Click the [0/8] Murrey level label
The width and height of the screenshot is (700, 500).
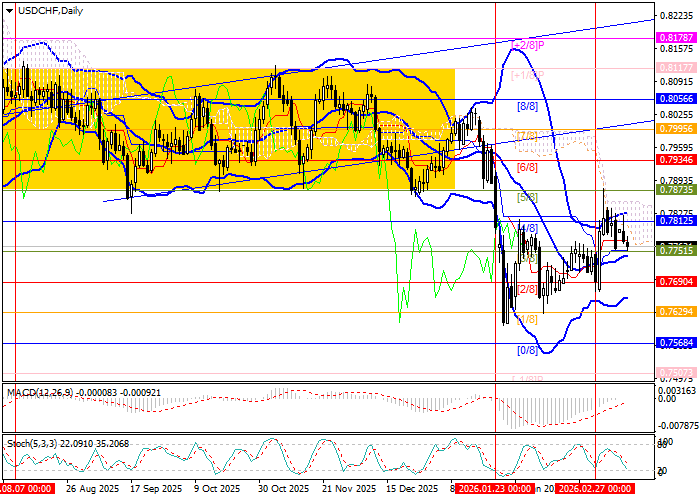tap(527, 351)
